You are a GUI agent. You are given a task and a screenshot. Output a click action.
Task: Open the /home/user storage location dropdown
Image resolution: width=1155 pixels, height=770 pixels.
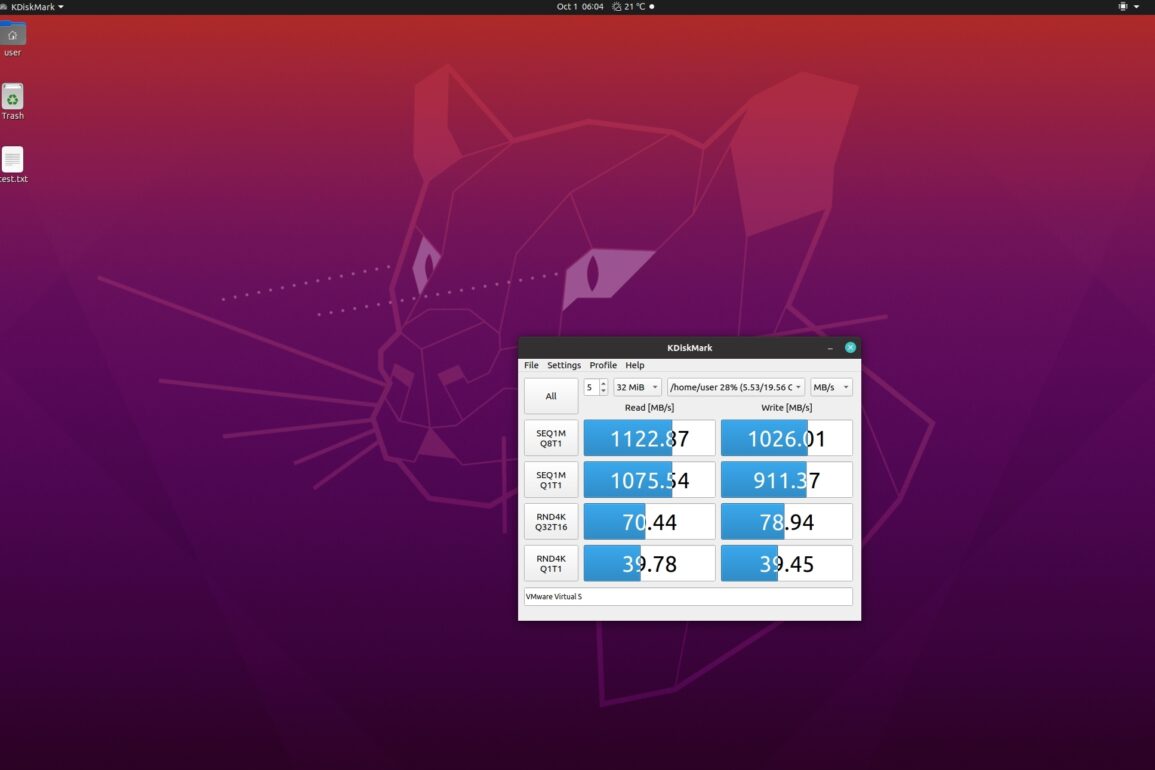coord(735,387)
